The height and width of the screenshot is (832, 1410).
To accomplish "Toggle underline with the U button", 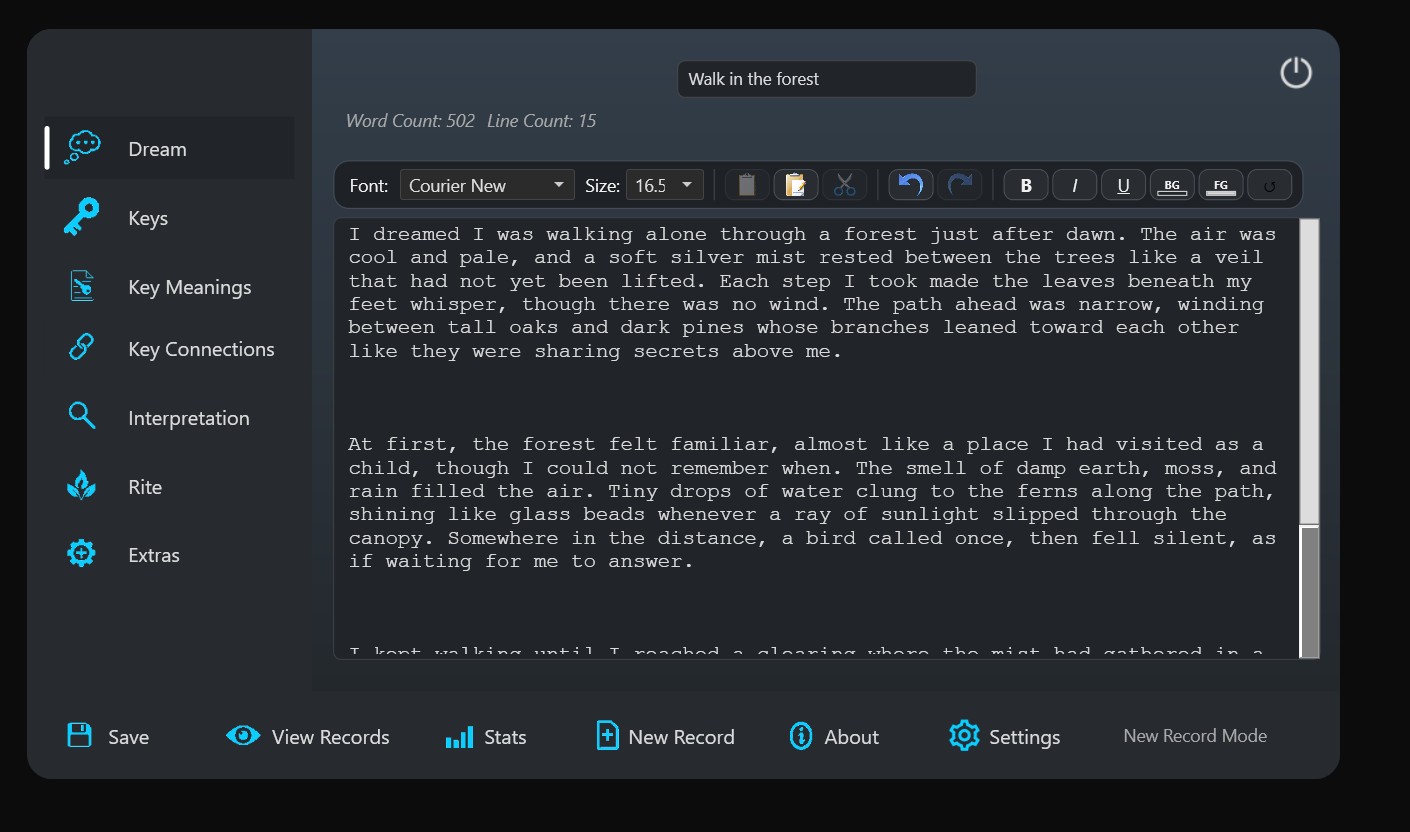I will point(1123,185).
